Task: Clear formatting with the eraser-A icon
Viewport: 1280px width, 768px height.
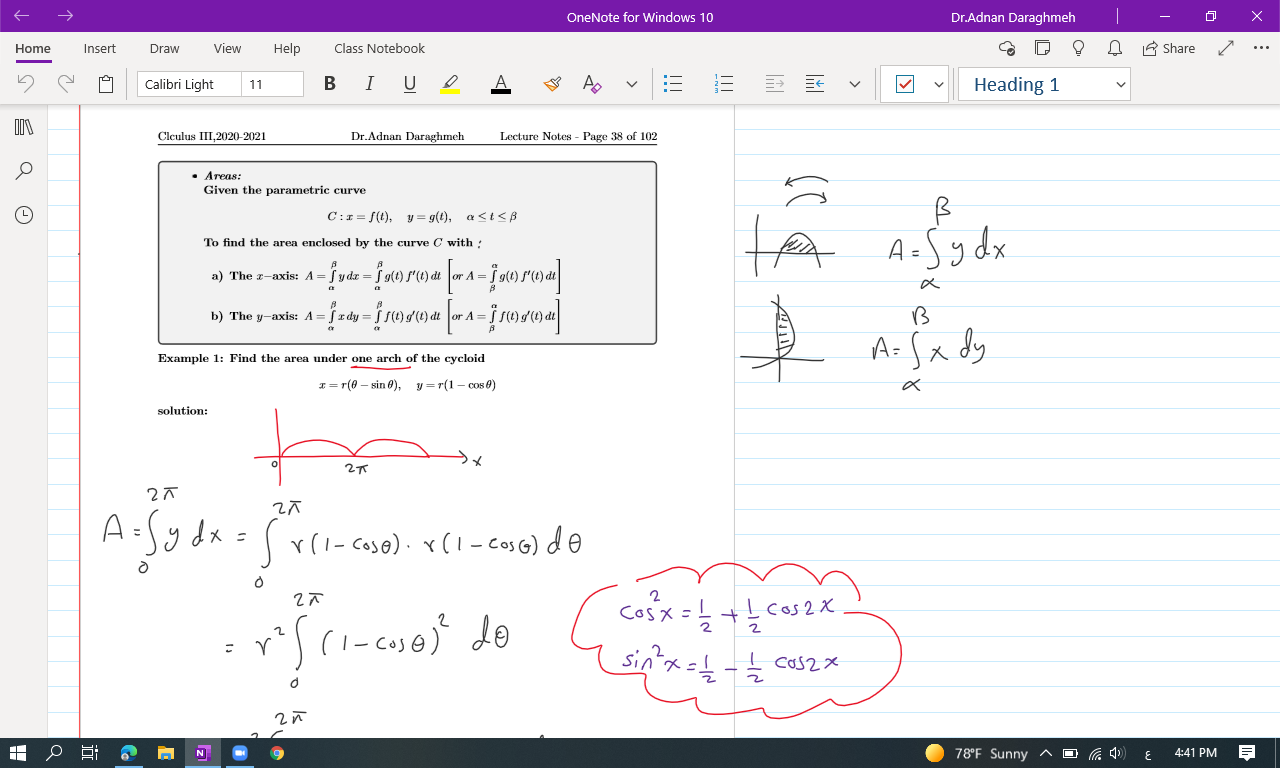Action: [x=592, y=84]
